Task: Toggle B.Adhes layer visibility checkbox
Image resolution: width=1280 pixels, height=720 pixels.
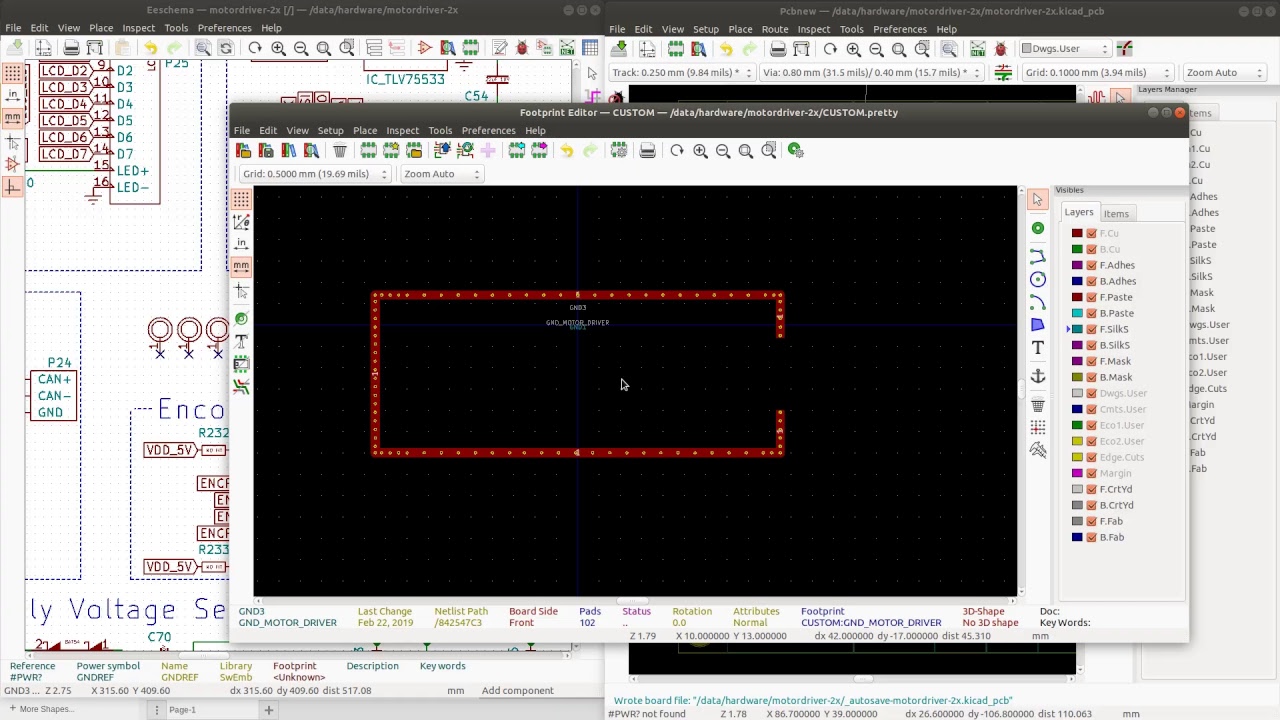Action: (1092, 281)
